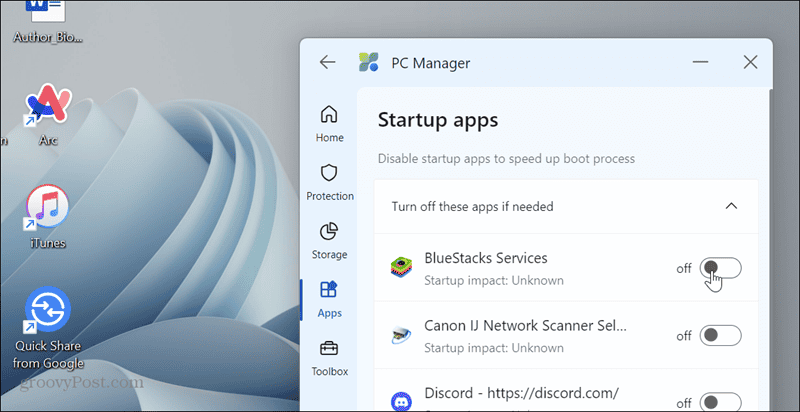Click the 'Startup apps' heading
This screenshot has width=800, height=412.
(438, 120)
